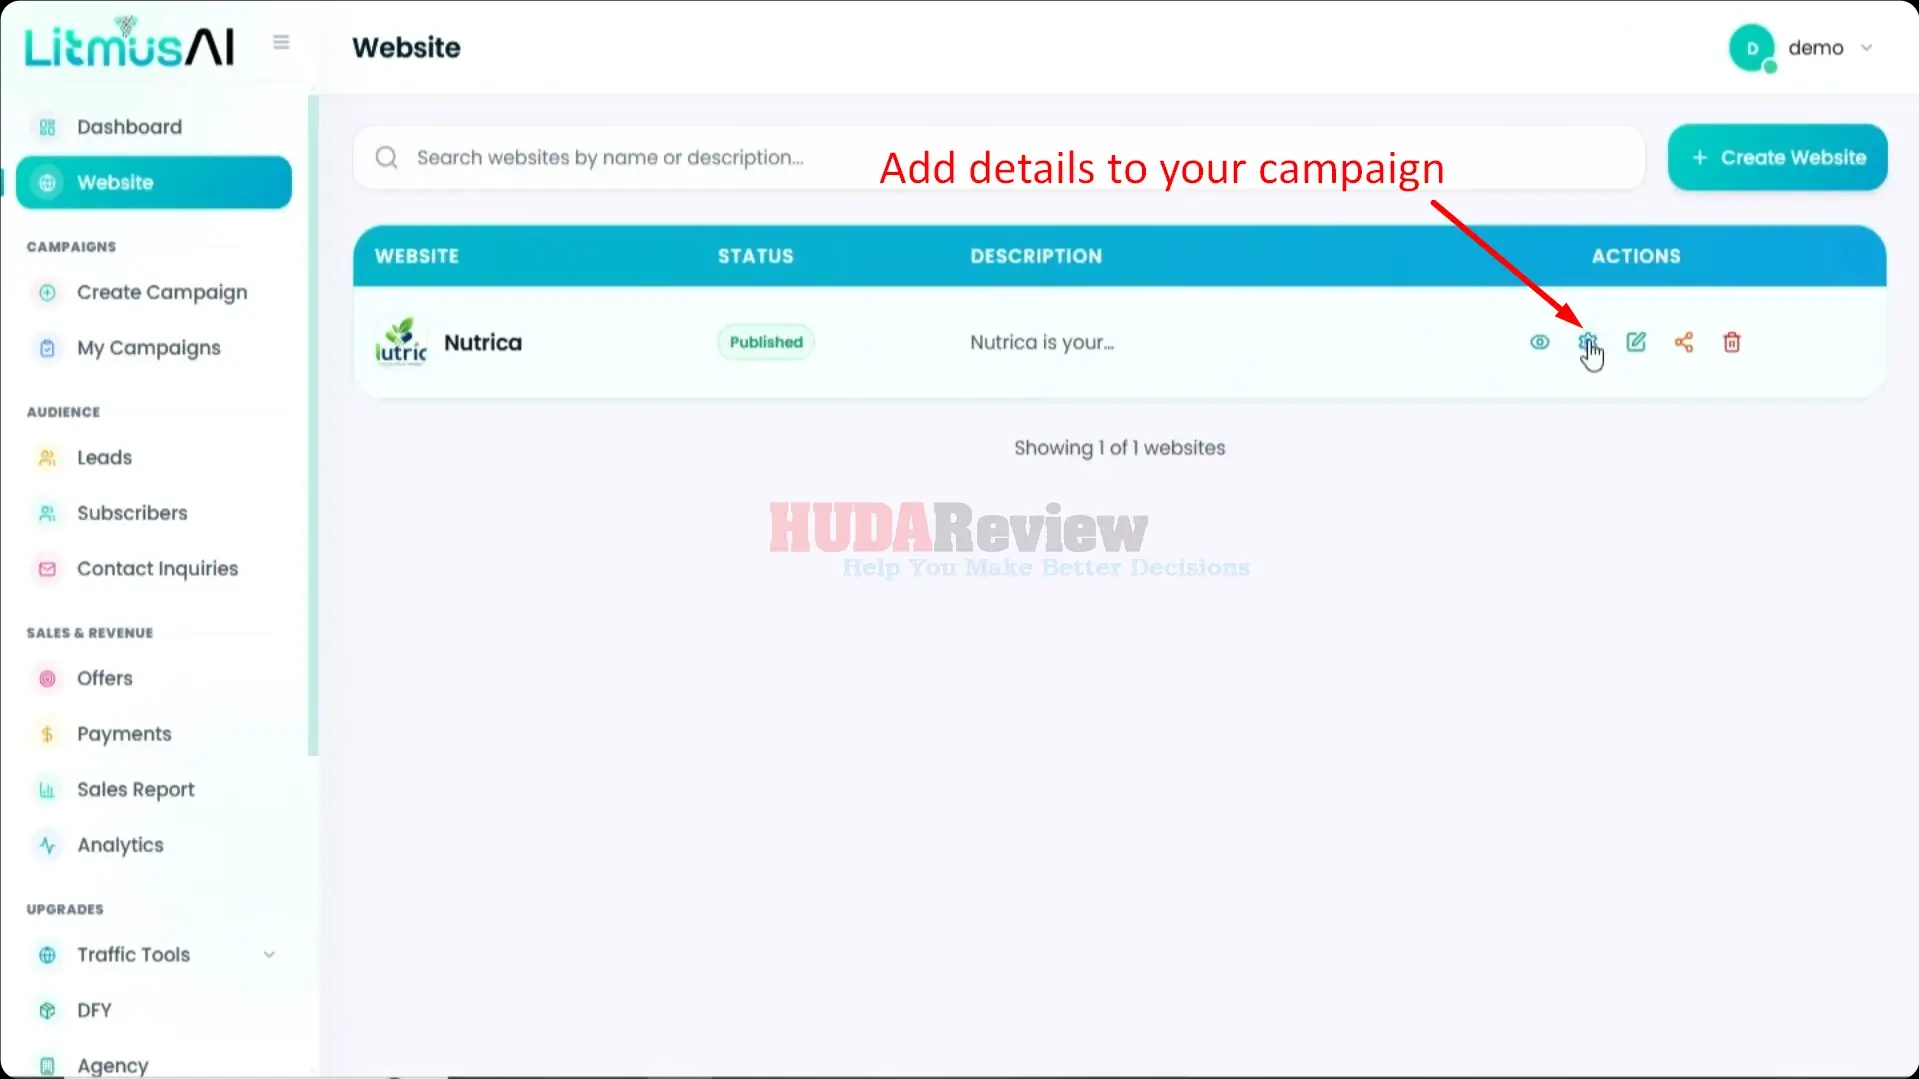Image resolution: width=1919 pixels, height=1079 pixels.
Task: Click the Website globe icon in sidebar
Action: click(x=47, y=182)
